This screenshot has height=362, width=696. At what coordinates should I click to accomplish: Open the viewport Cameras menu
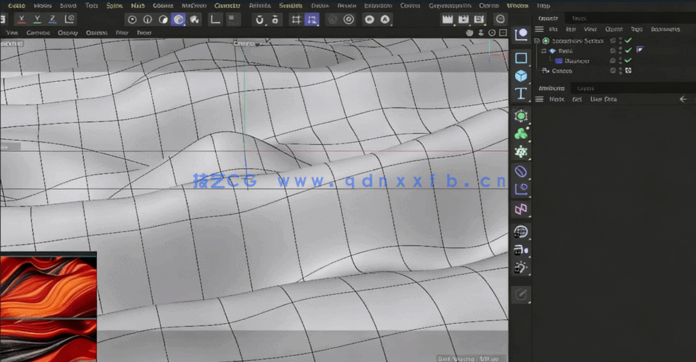click(38, 33)
